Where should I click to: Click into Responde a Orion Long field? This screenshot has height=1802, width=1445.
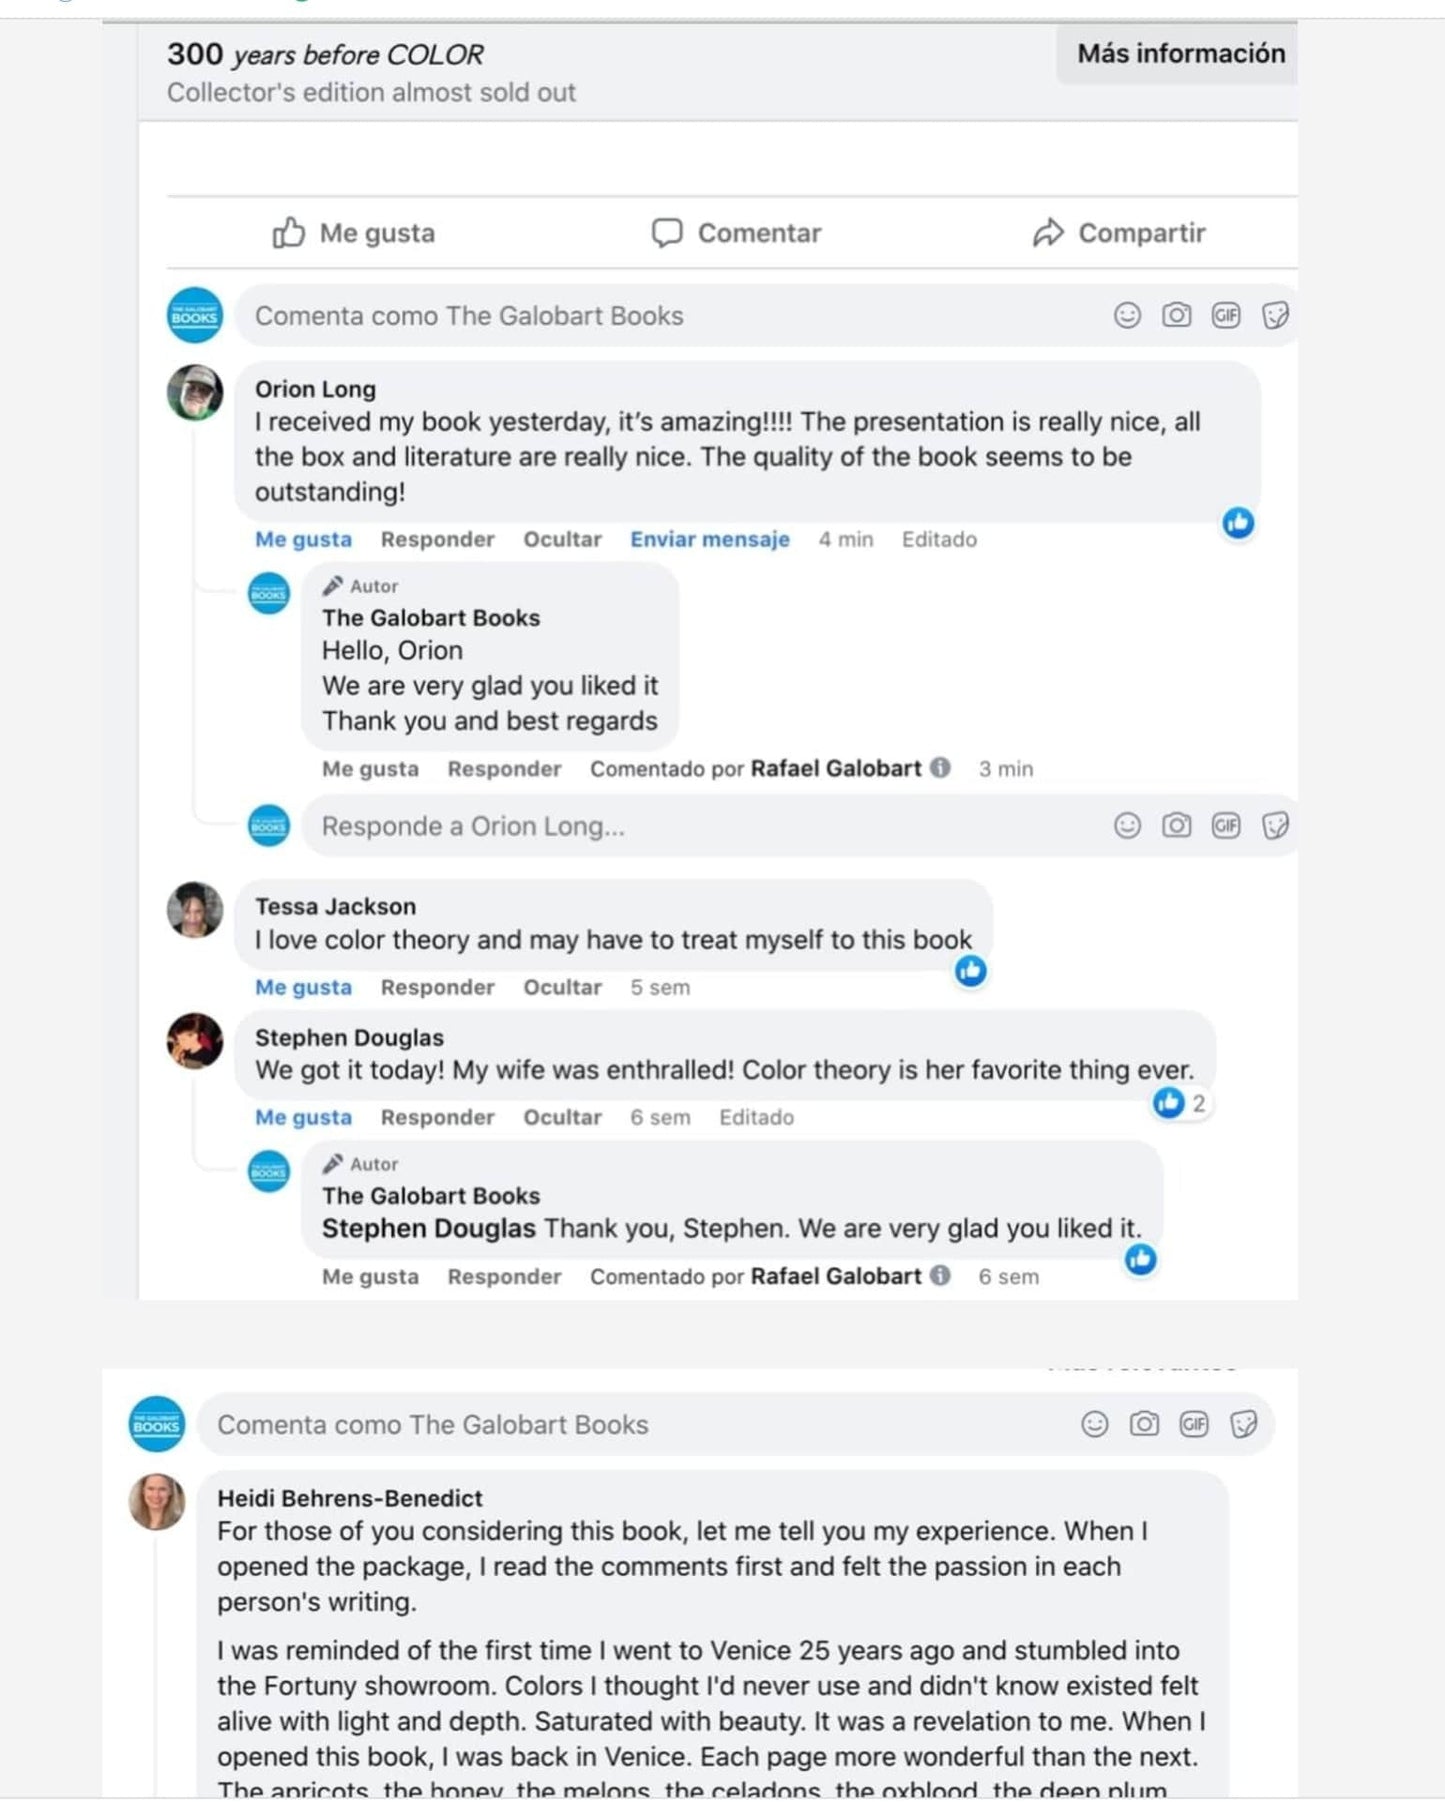[x=700, y=826]
